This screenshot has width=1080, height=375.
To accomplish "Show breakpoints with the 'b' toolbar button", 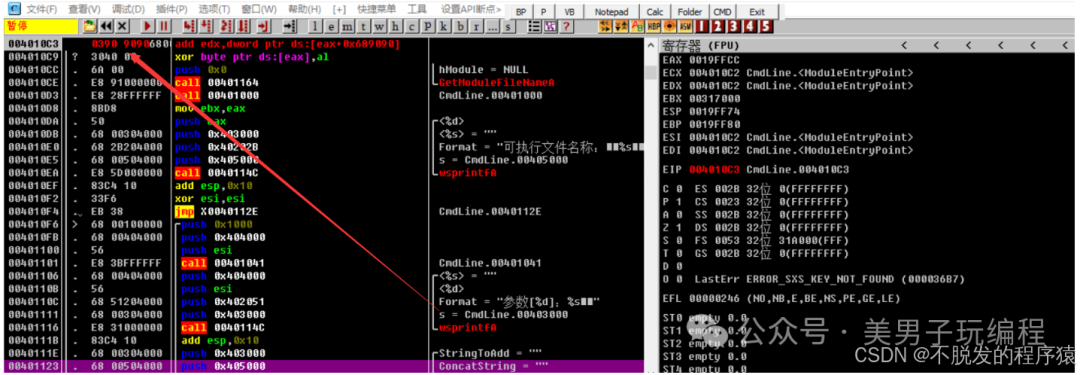I will (459, 26).
